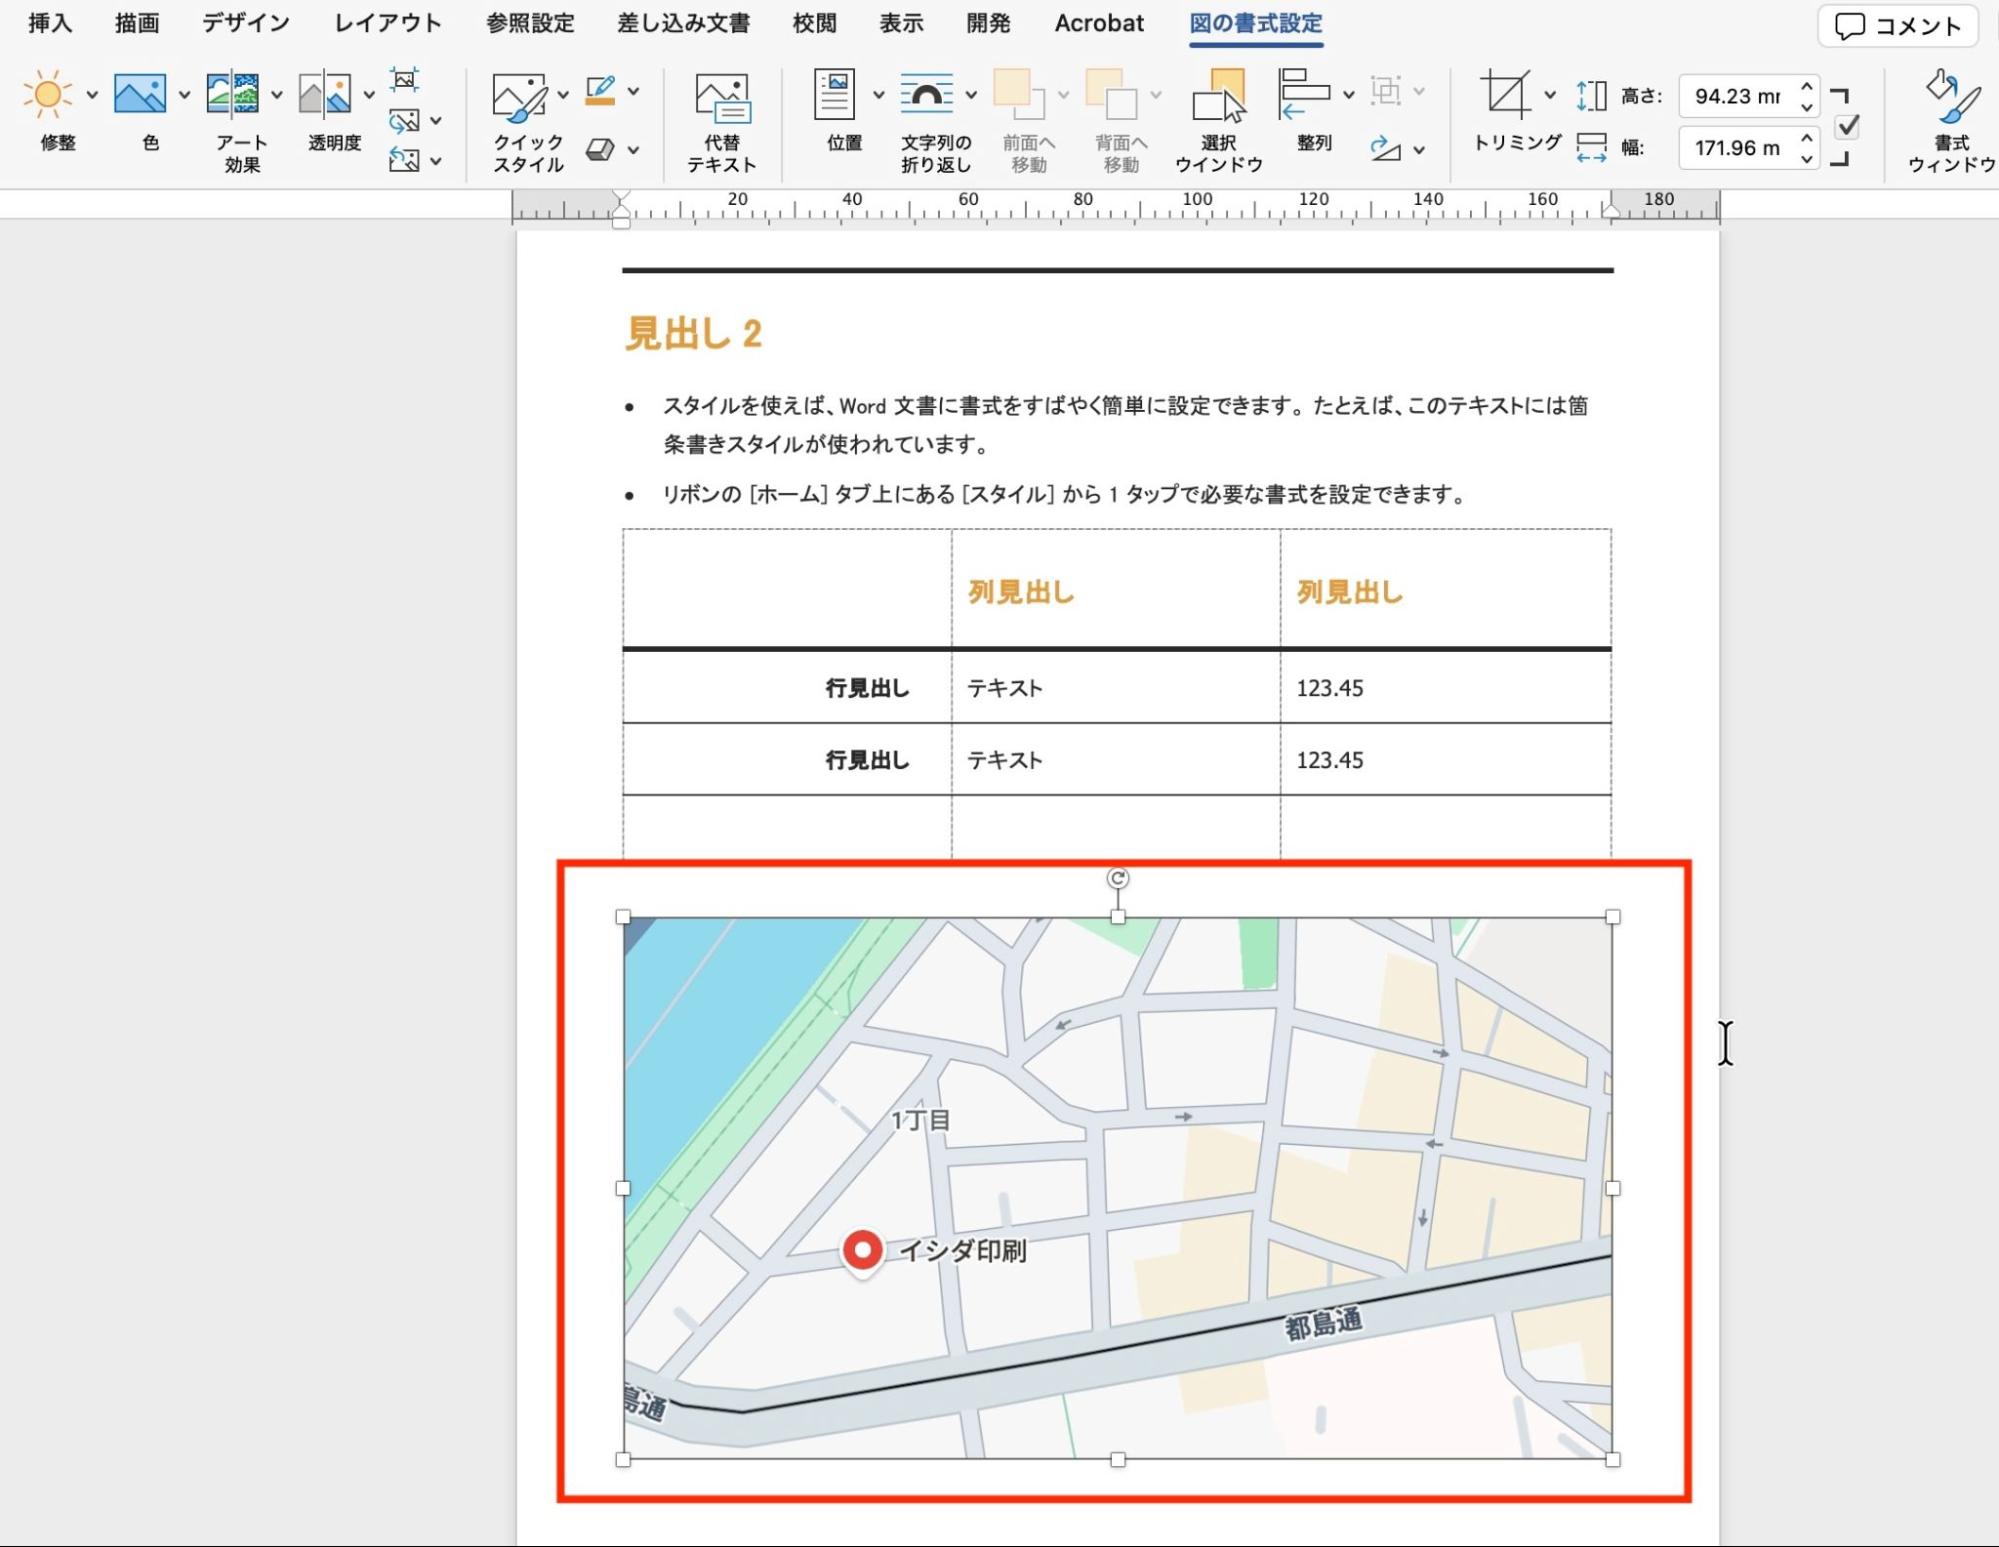1999x1547 pixels.
Task: Click the picture rotation handle
Action: [x=1118, y=878]
